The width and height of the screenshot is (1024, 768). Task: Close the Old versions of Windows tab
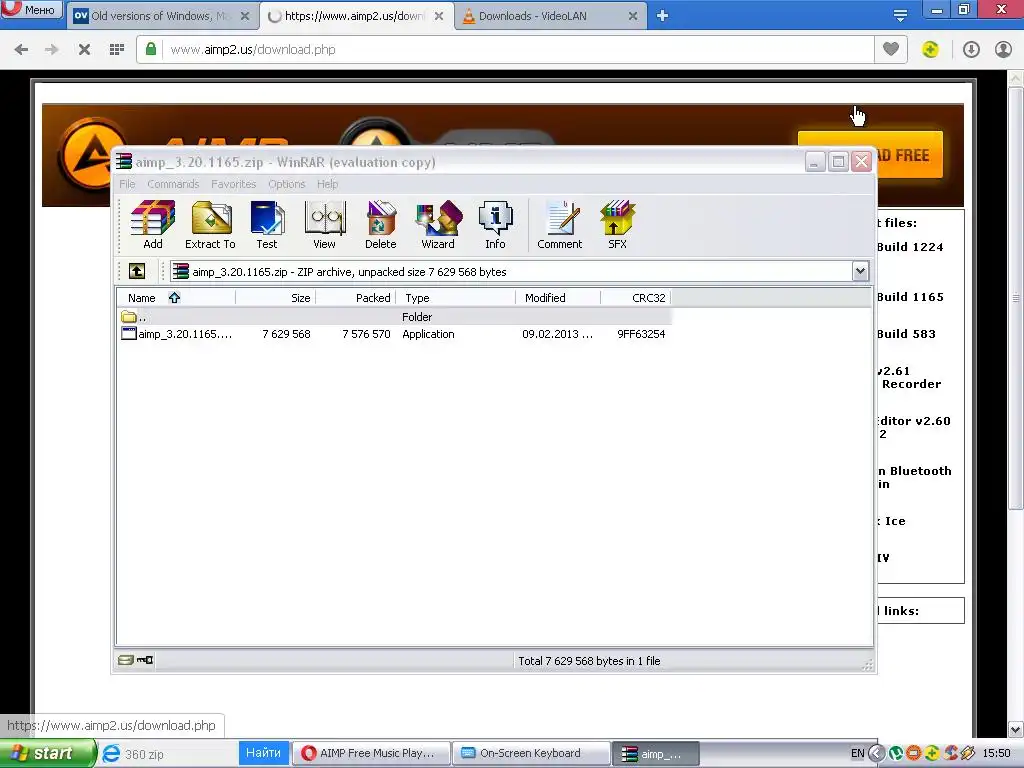click(245, 16)
